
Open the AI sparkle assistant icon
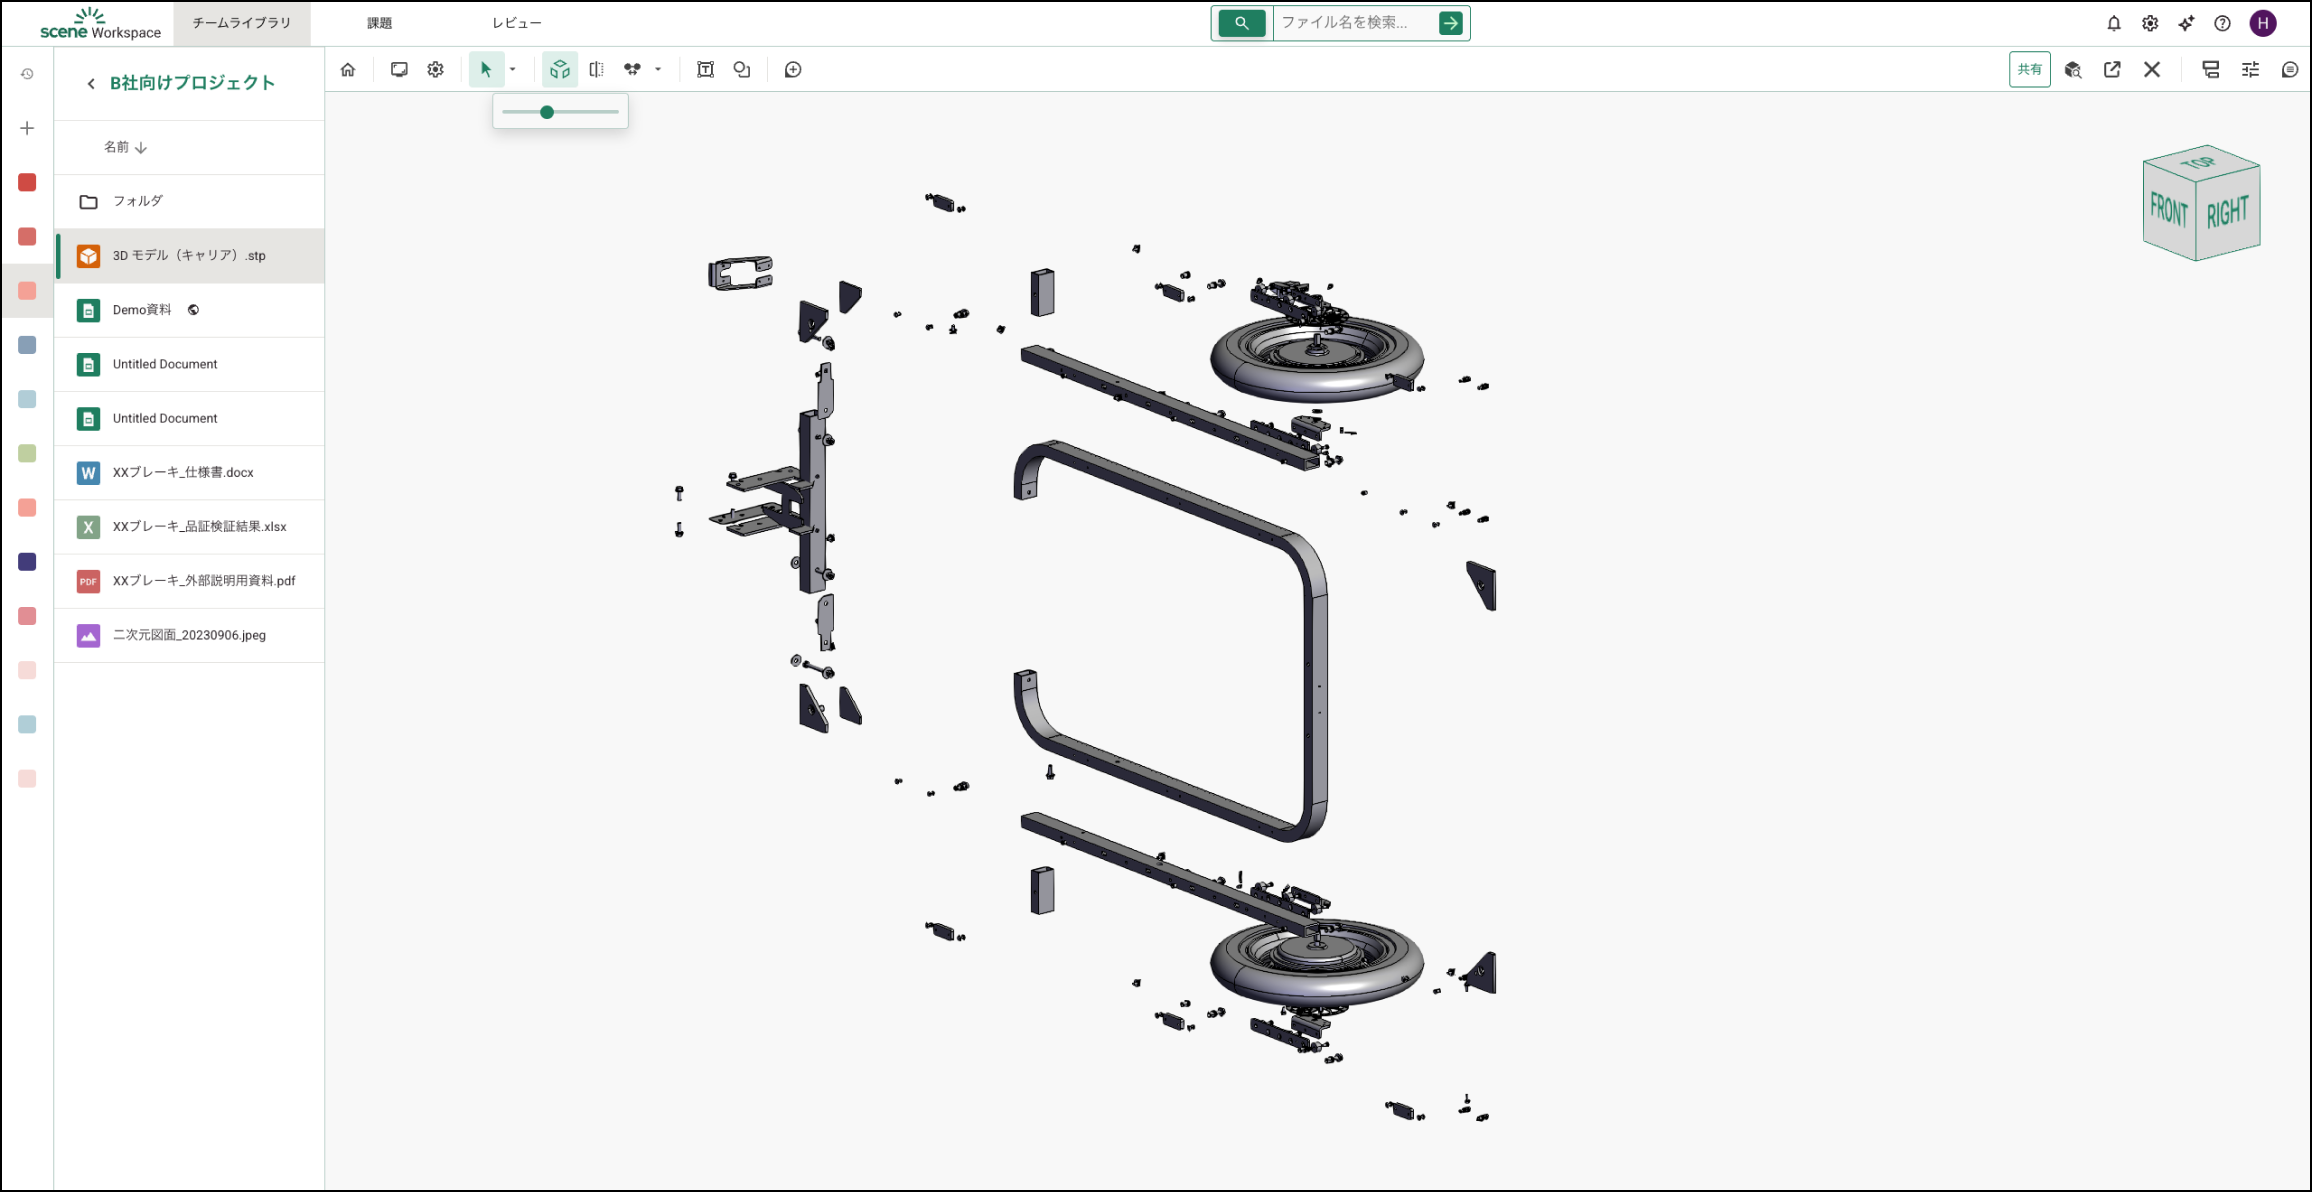coord(2186,23)
